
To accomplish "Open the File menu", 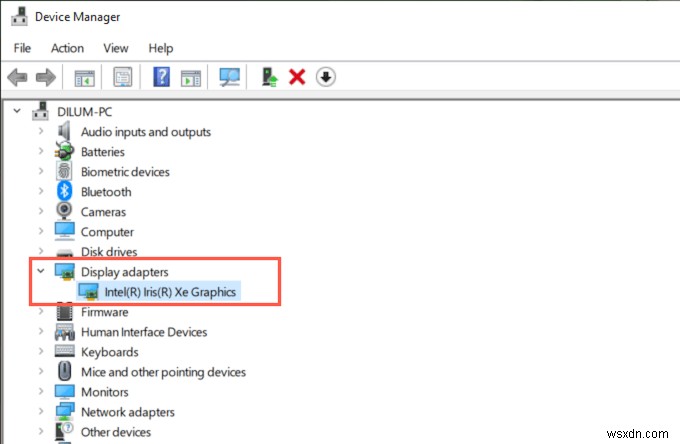I will 22,48.
